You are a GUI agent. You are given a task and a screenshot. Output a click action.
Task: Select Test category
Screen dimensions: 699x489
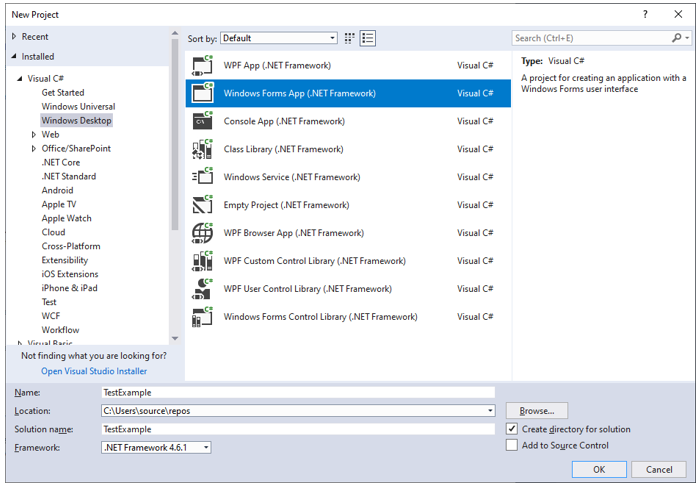49,302
